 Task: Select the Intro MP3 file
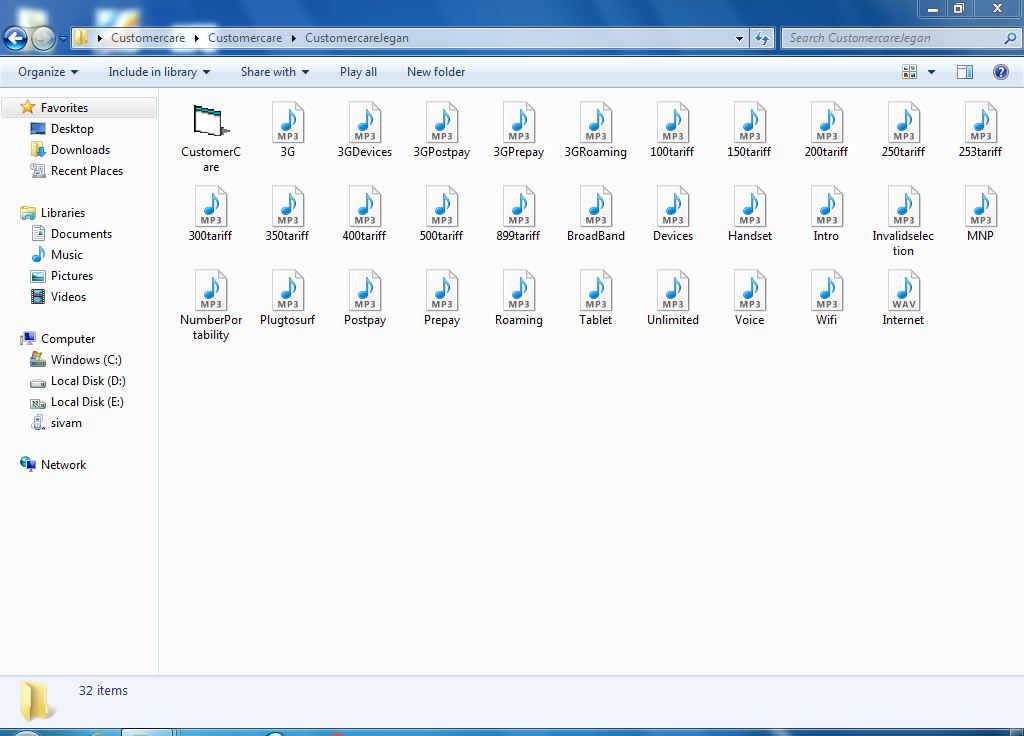pyautogui.click(x=827, y=214)
